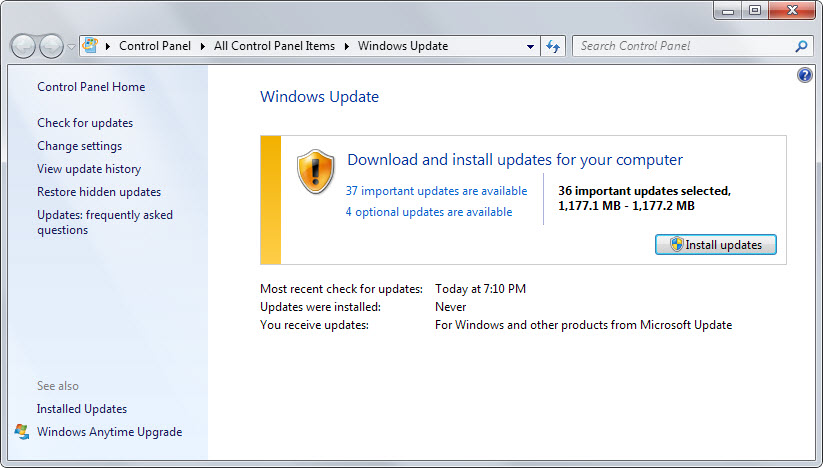Open Installed Updates link
Screen dimensions: 823x468
tap(81, 409)
